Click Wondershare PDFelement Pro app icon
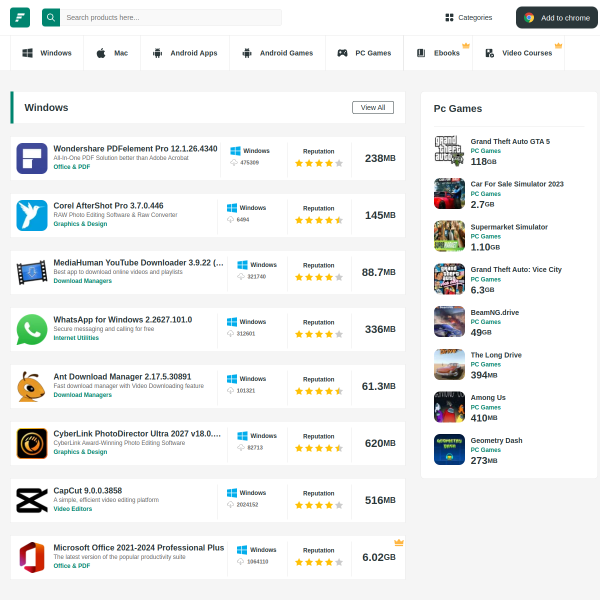 pyautogui.click(x=32, y=158)
